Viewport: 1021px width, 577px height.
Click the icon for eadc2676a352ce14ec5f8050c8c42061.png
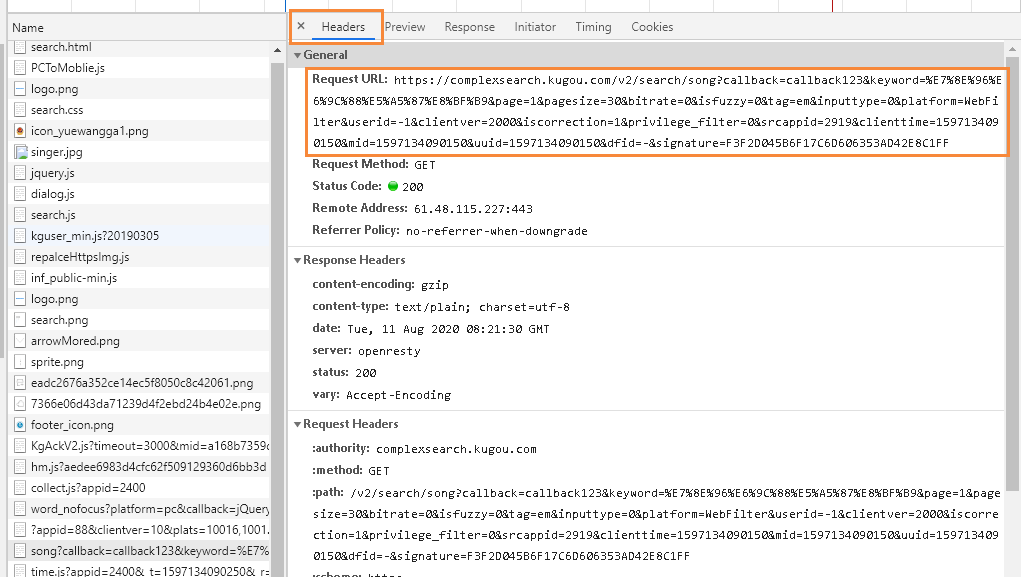[x=20, y=383]
